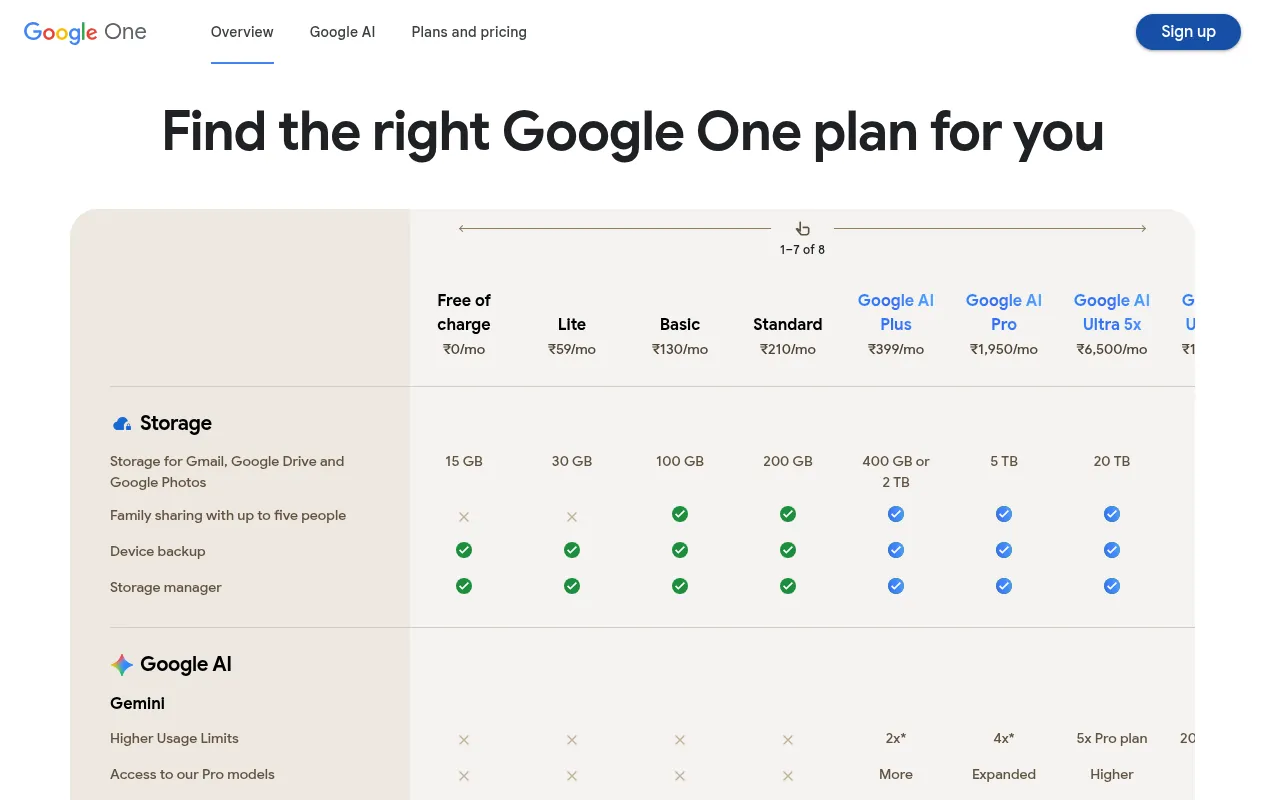Click Family sharing cross icon for Free of charge
1280x800 pixels.
click(464, 517)
